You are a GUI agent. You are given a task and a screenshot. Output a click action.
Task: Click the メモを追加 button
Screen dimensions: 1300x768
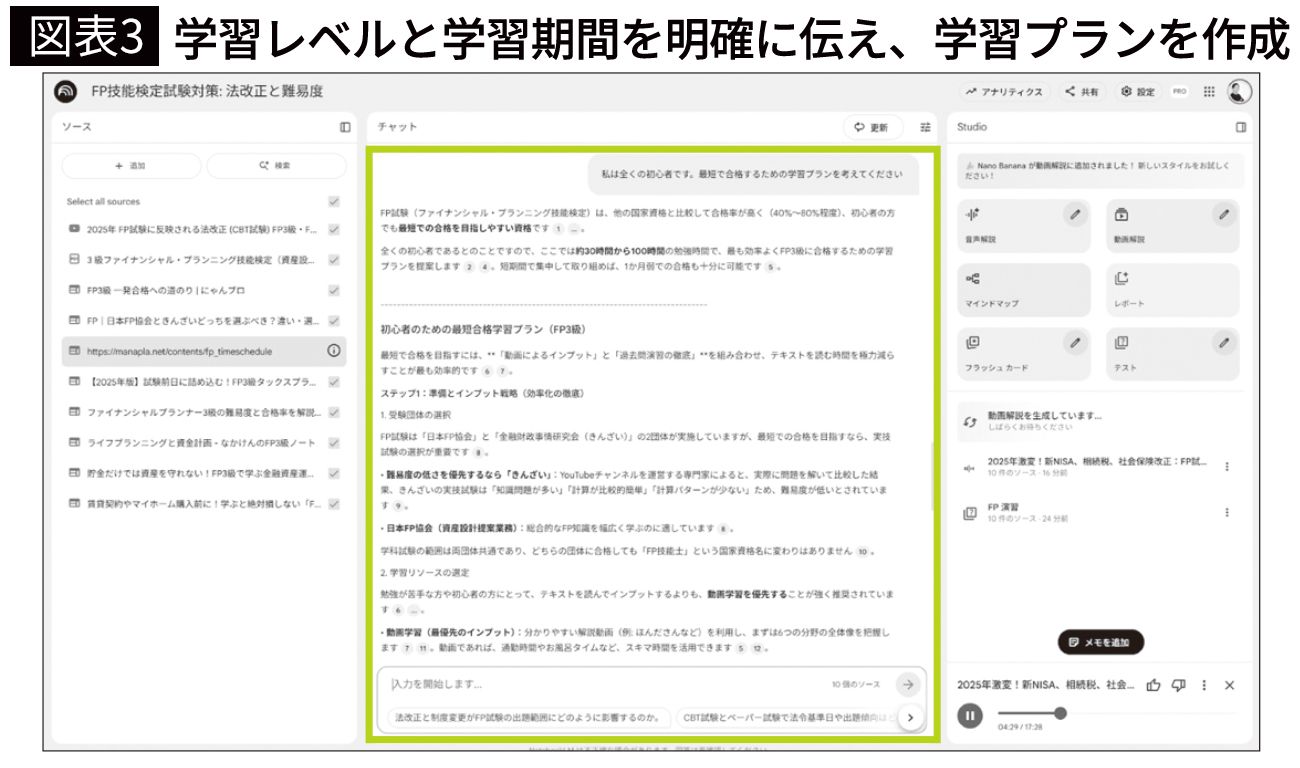(1100, 642)
